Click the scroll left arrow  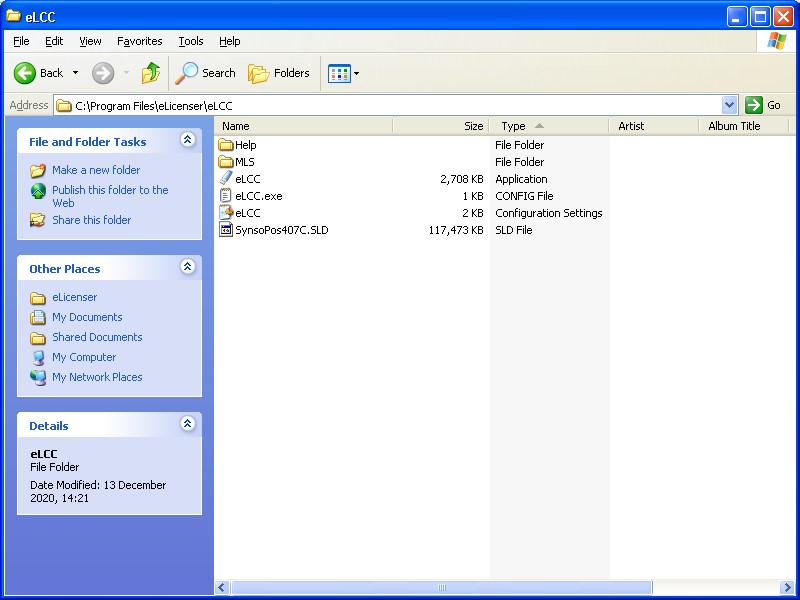[x=222, y=587]
